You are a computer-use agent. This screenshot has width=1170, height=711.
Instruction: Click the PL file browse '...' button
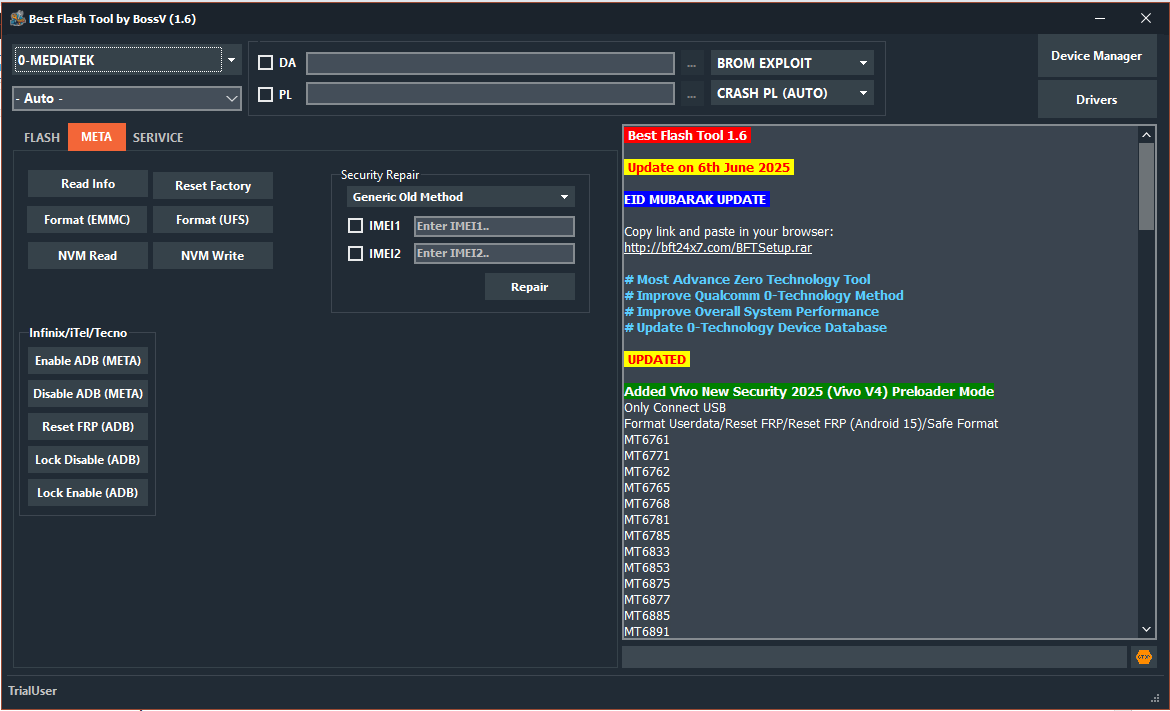pyautogui.click(x=692, y=95)
